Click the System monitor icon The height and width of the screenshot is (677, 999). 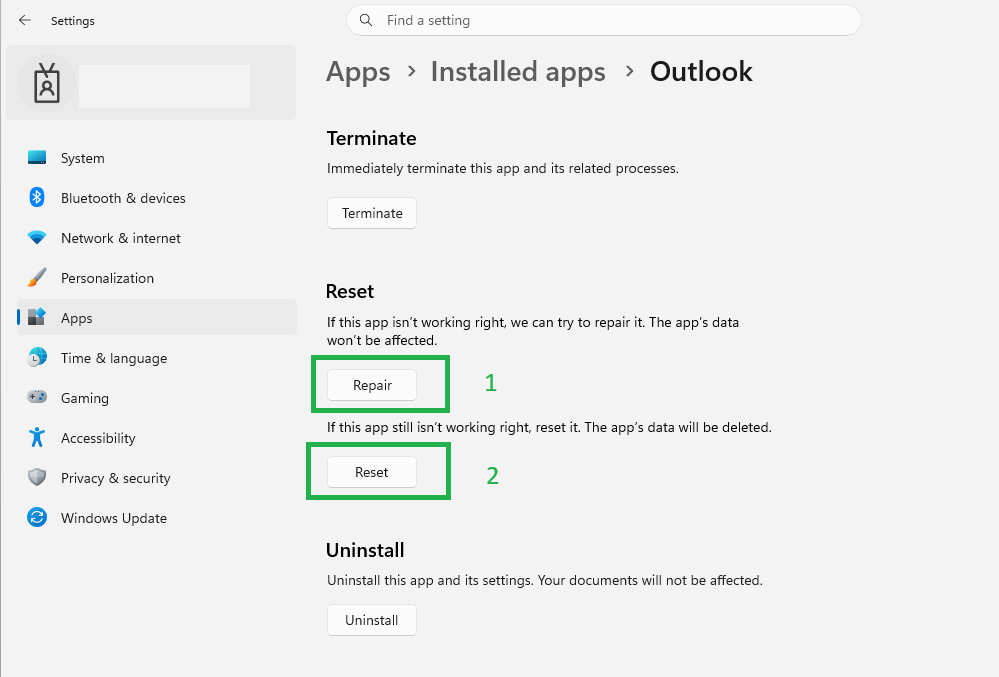37,158
